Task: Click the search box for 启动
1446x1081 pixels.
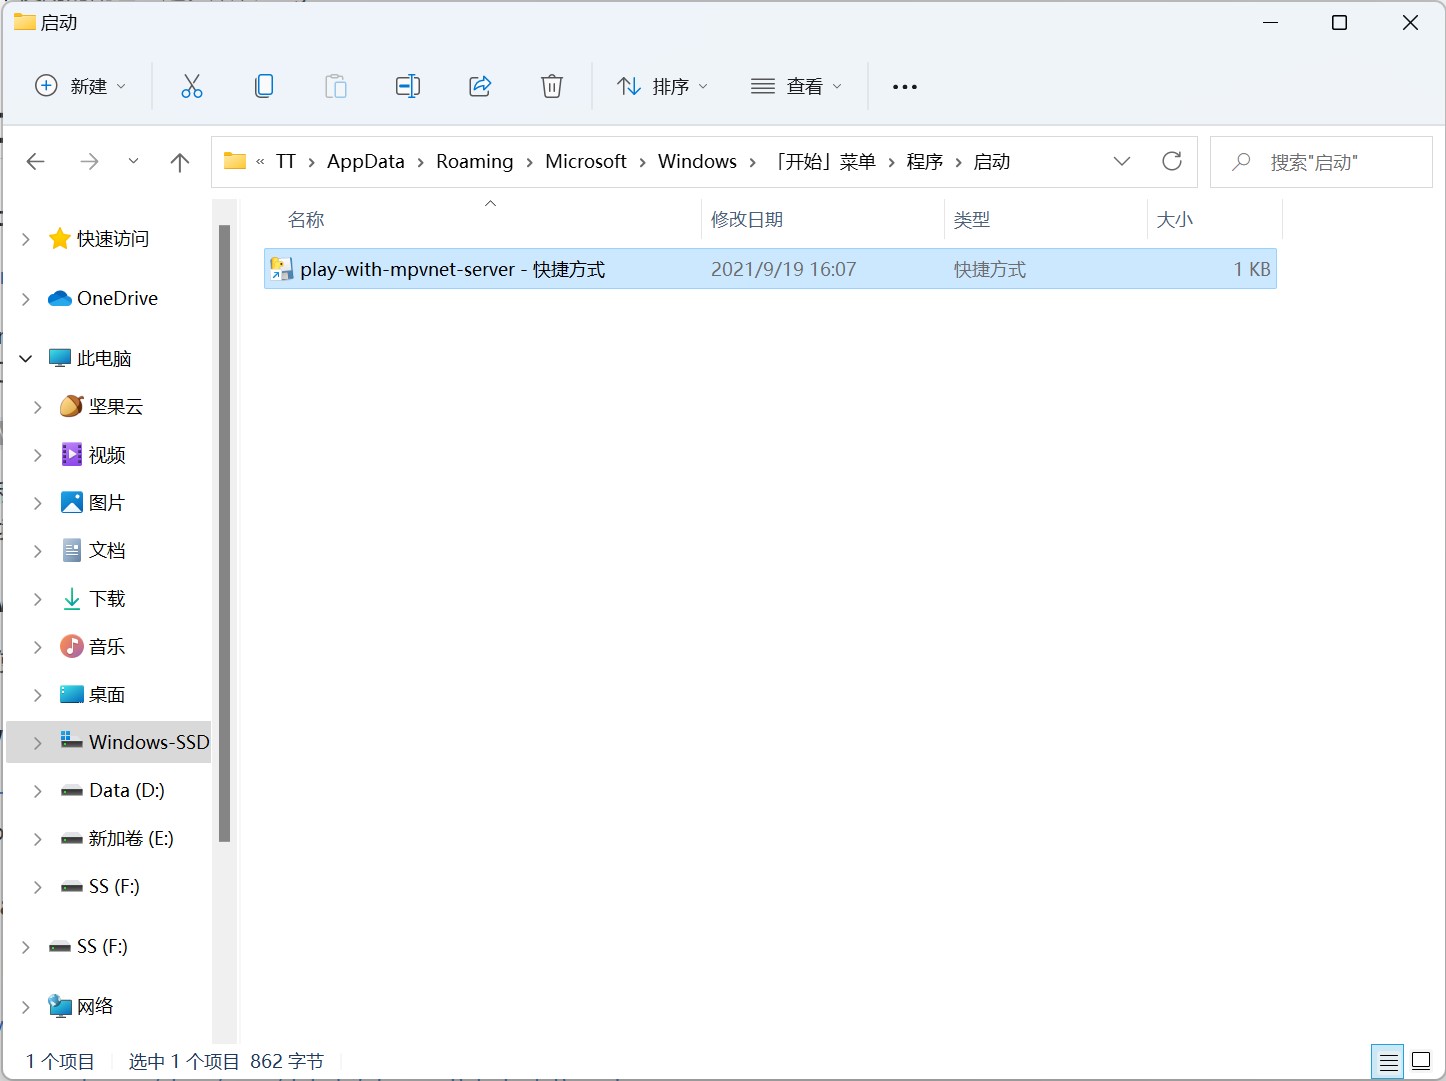Action: point(1321,162)
